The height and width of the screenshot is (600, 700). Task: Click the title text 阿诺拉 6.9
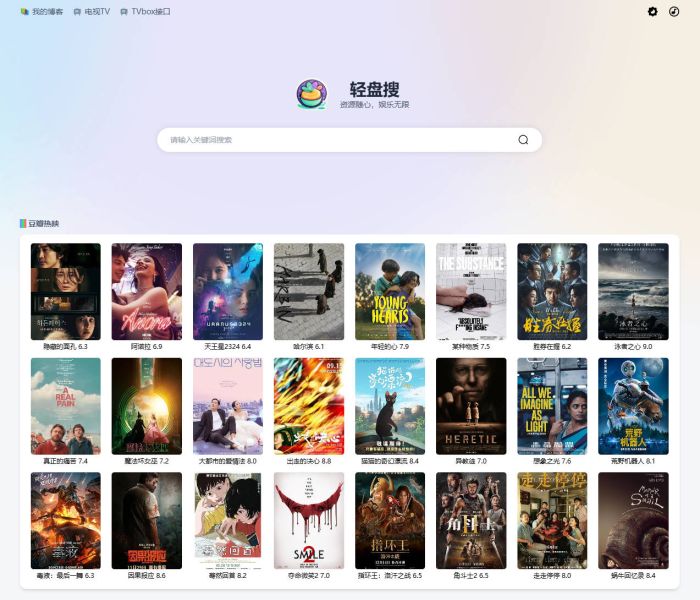tap(146, 346)
